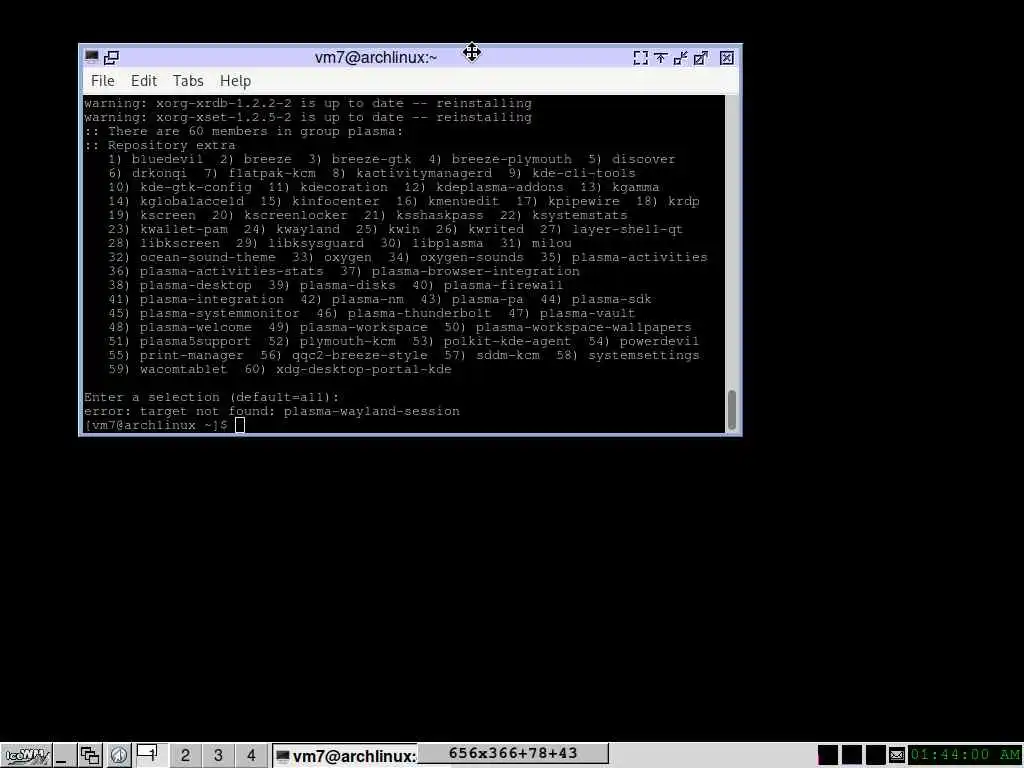Click the roll-up titlebar icon
The height and width of the screenshot is (768, 1024).
tap(660, 58)
